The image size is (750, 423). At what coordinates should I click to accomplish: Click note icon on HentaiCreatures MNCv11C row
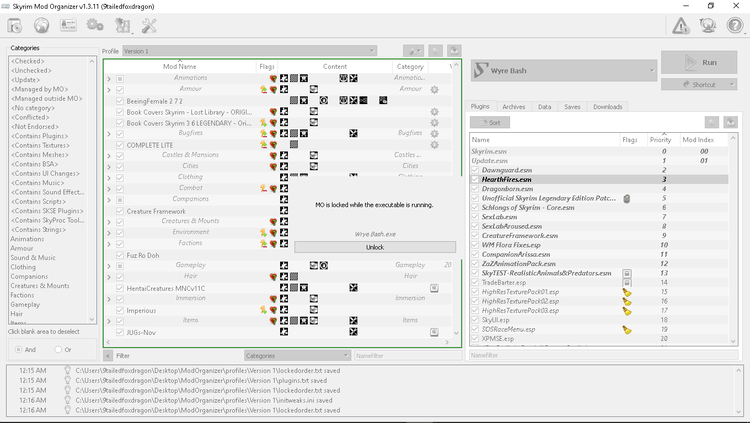pyautogui.click(x=434, y=288)
